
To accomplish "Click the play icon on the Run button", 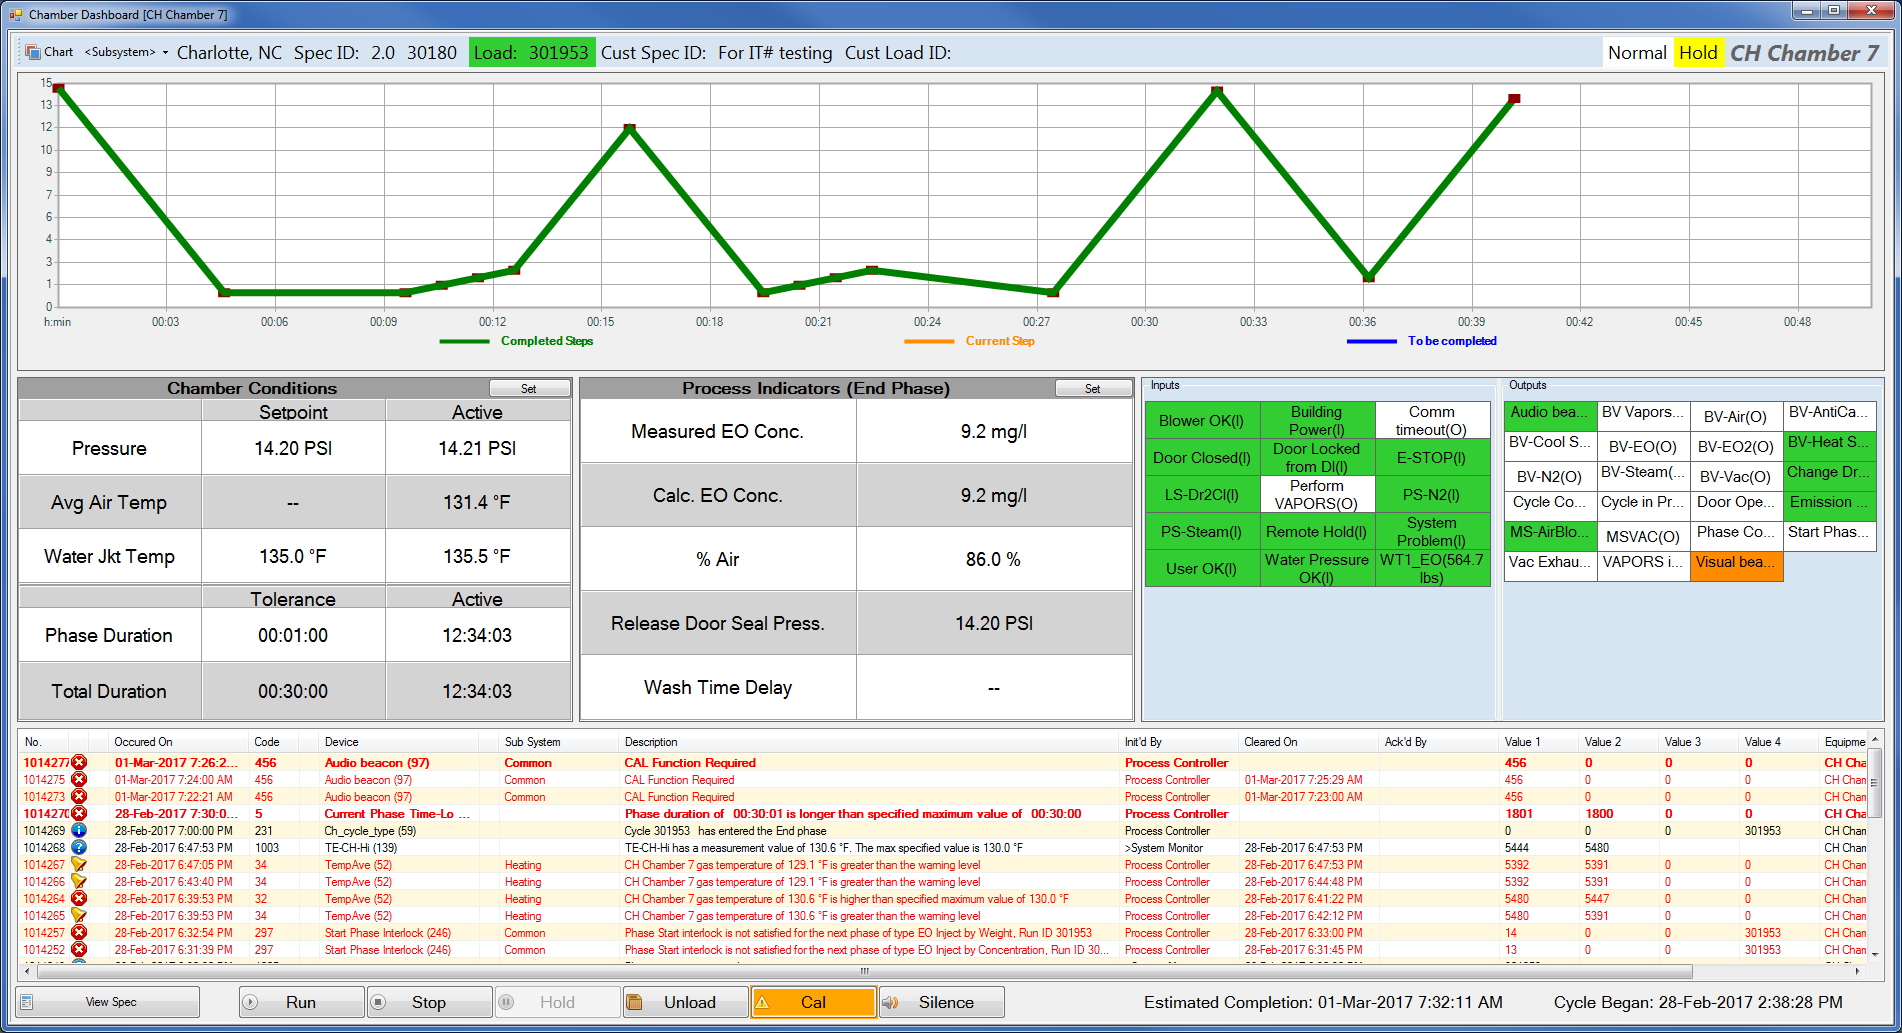I will tap(251, 1002).
